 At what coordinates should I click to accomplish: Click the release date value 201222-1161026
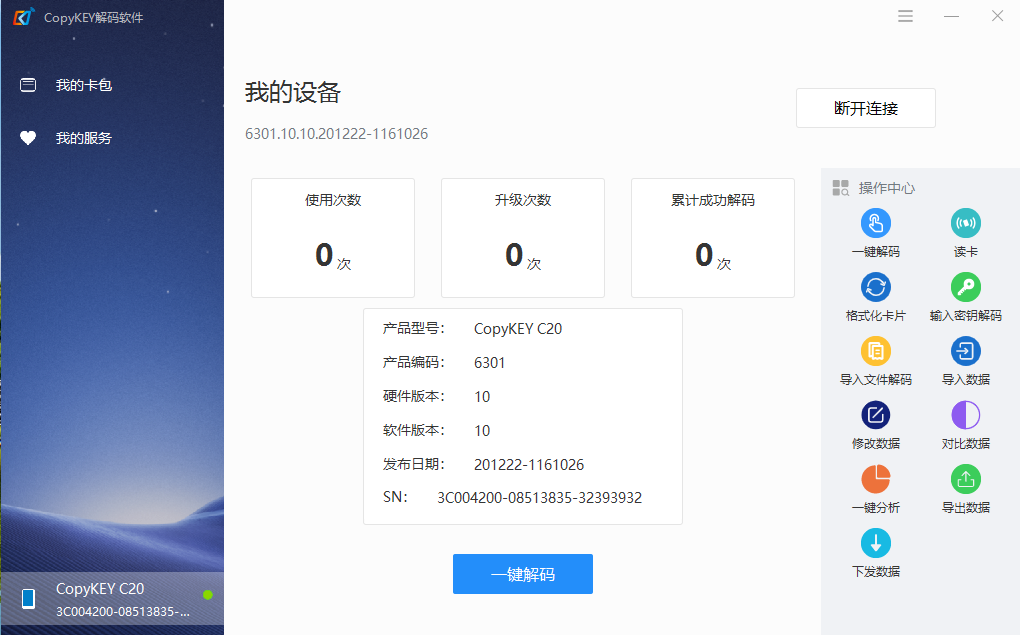(529, 465)
